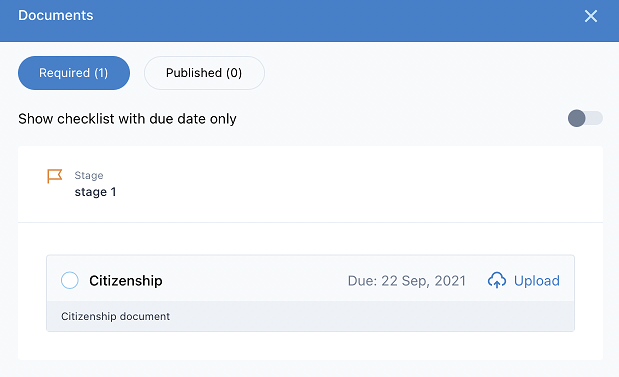Click the Due: 22 Sep, 2021 date
Screen dimensions: 619x377
[x=407, y=281]
